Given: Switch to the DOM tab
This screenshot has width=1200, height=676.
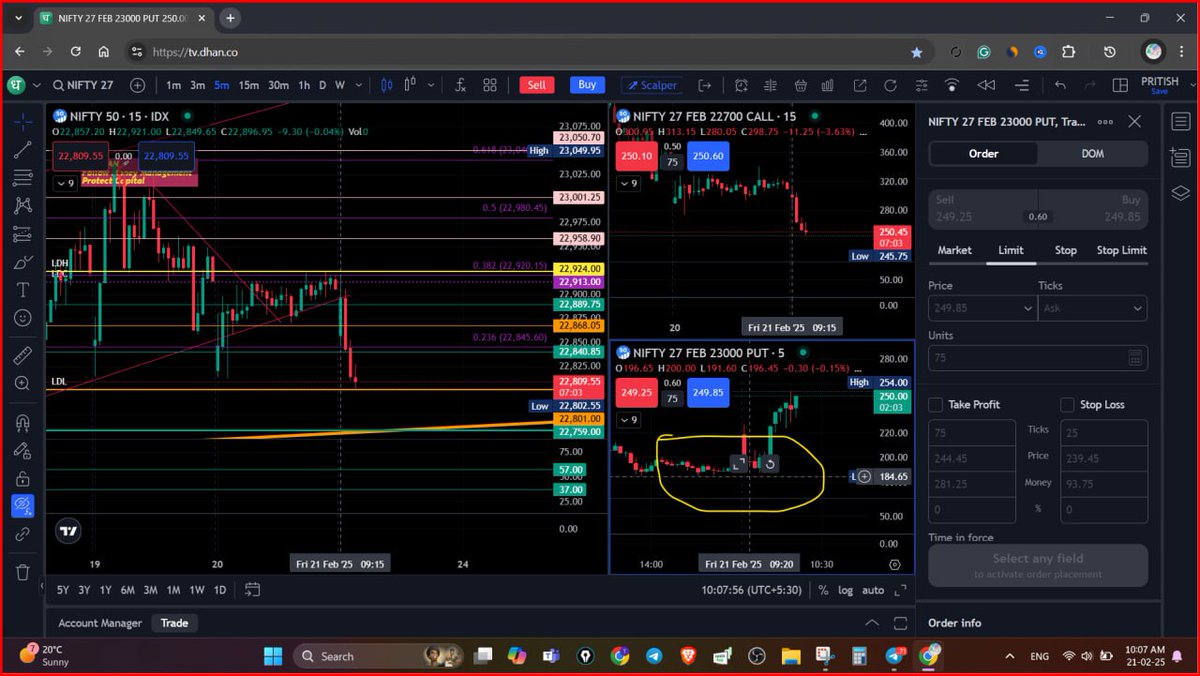Looking at the screenshot, I should click(x=1093, y=153).
